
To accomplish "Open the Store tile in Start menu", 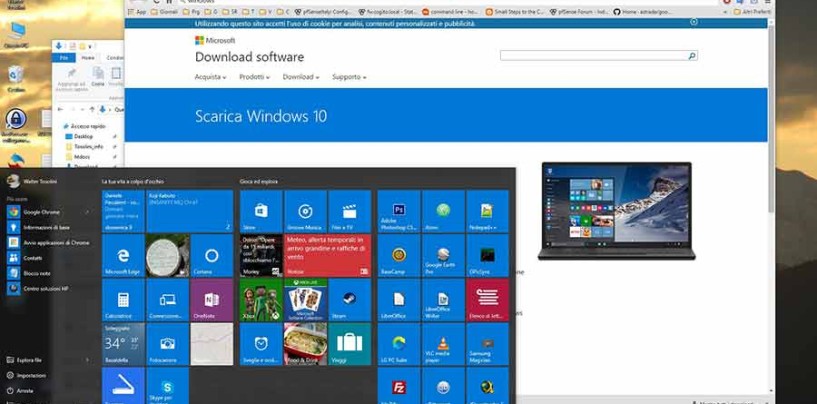I will [261, 211].
